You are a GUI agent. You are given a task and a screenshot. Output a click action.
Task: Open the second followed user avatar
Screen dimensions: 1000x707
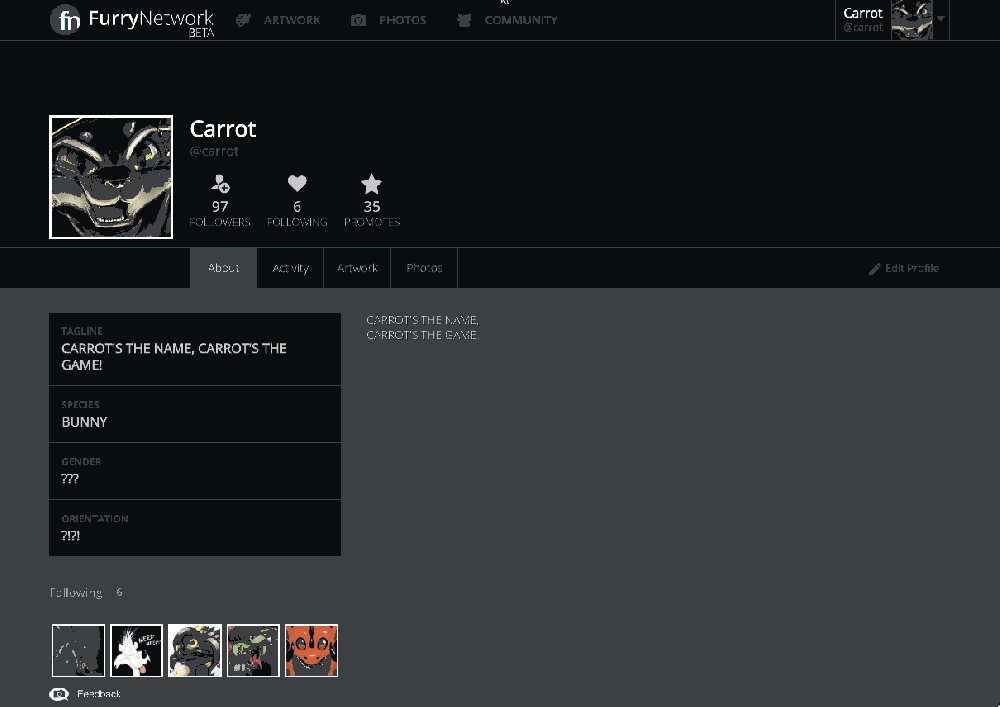click(x=136, y=650)
